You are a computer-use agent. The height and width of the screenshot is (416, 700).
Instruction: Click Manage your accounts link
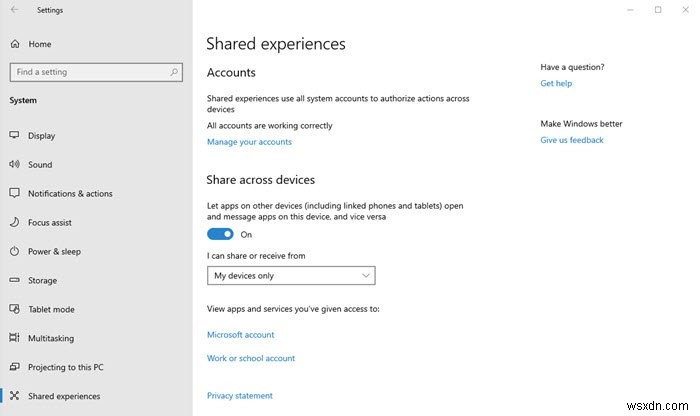point(249,142)
